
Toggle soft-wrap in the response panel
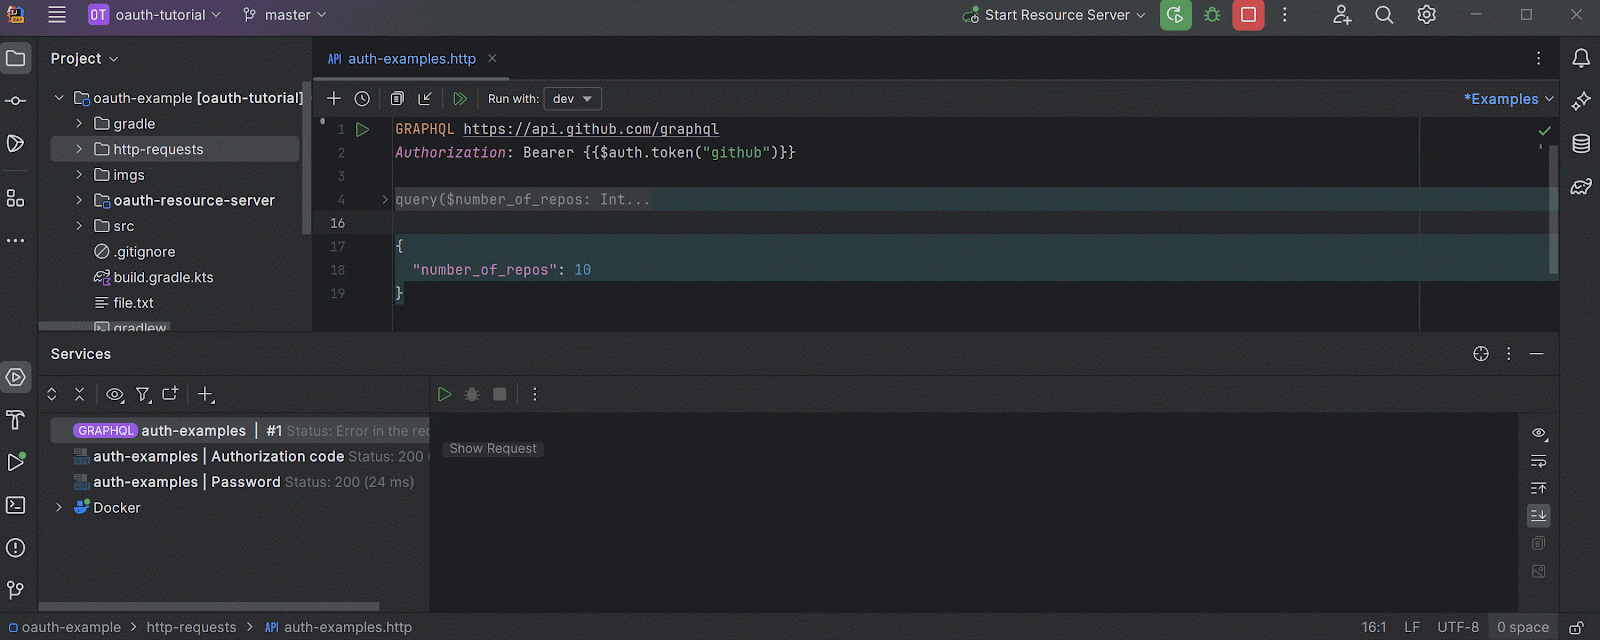pyautogui.click(x=1539, y=461)
